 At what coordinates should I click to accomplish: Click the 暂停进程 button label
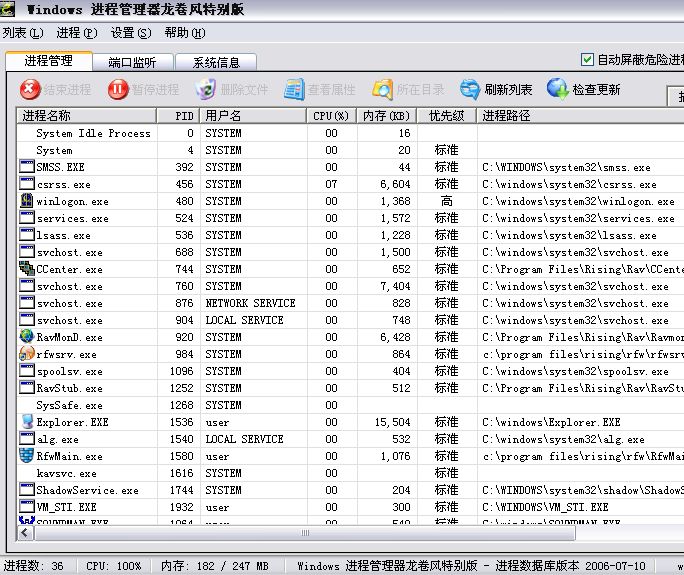pyautogui.click(x=156, y=89)
